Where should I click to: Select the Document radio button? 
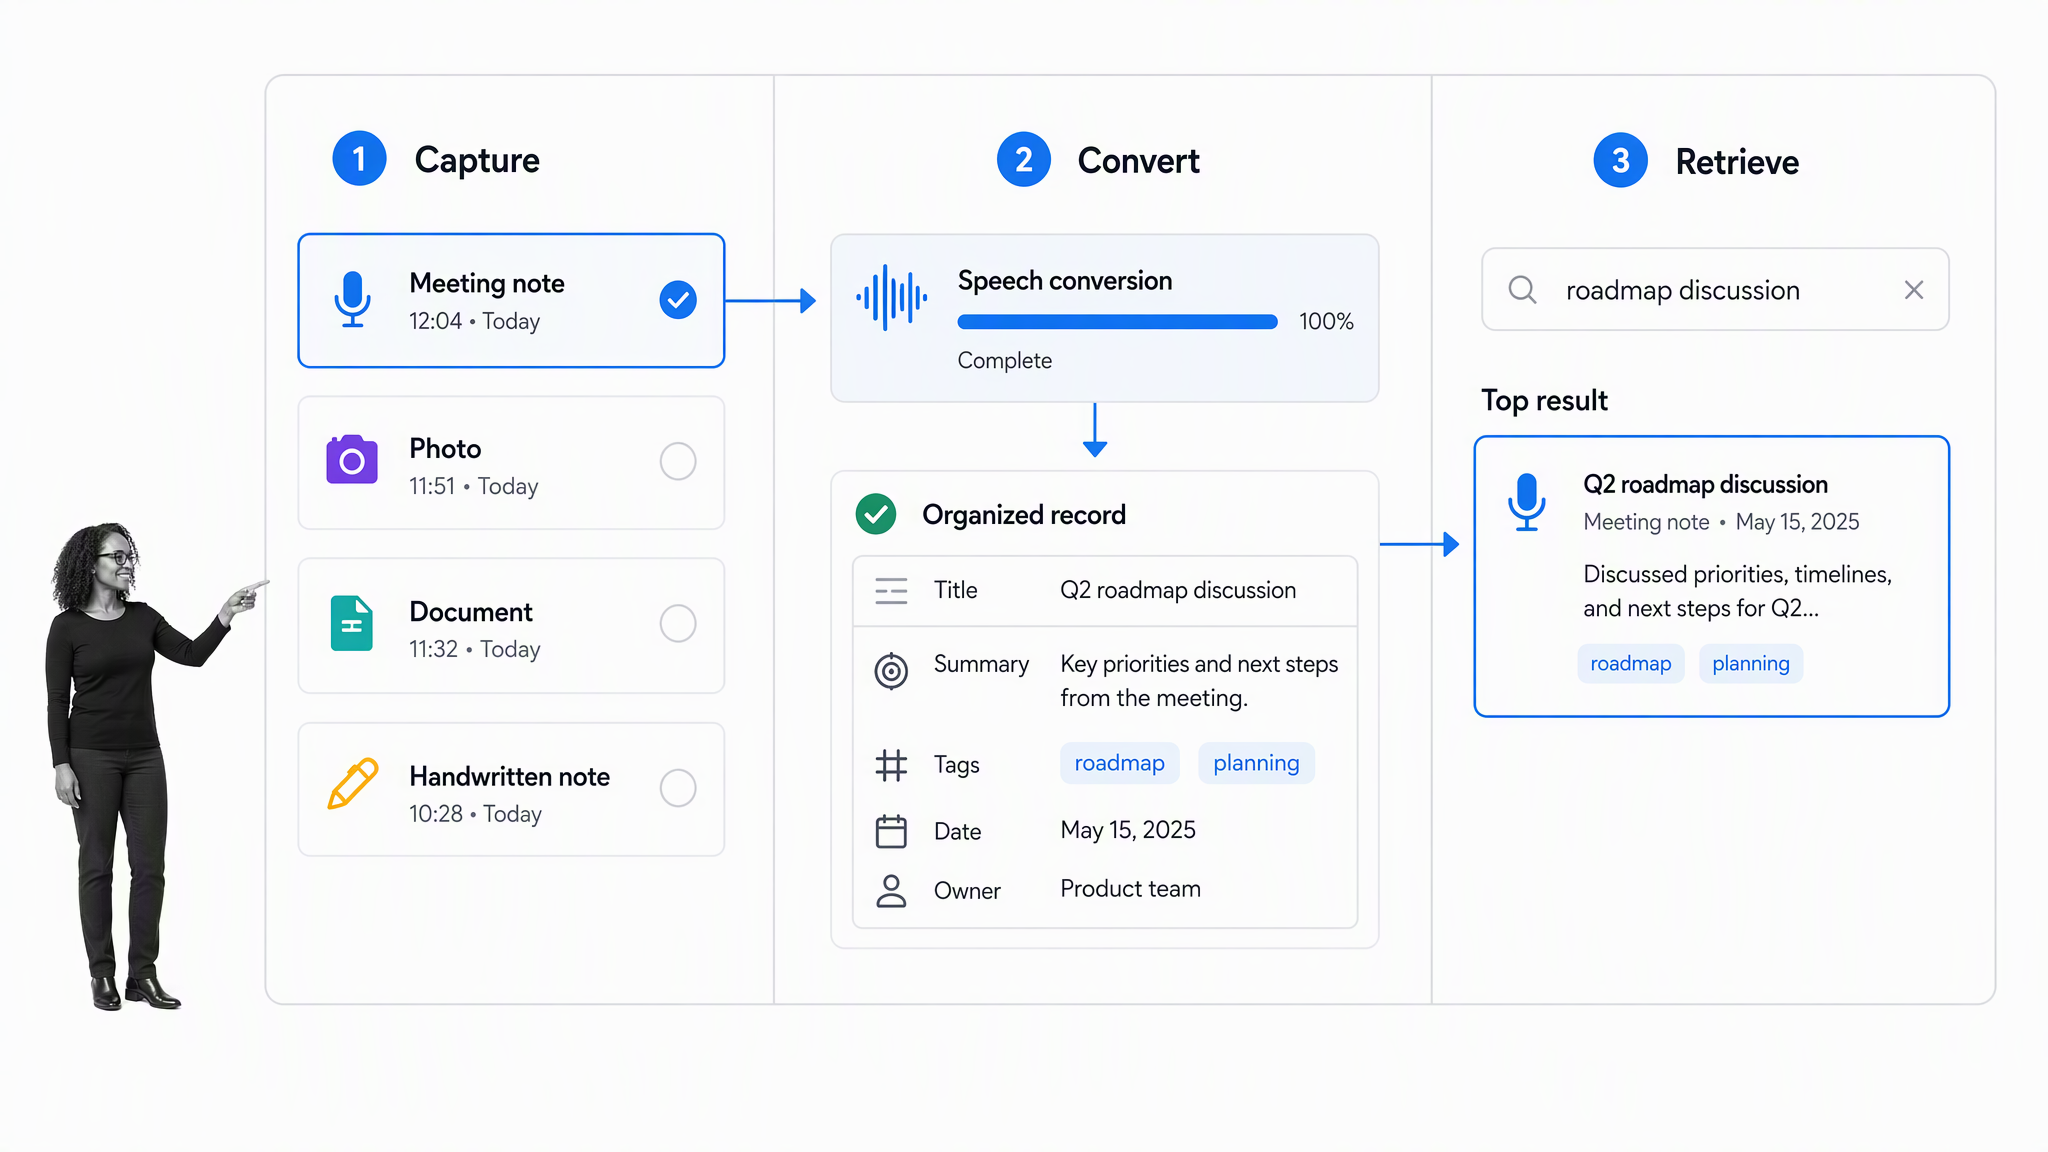point(678,623)
